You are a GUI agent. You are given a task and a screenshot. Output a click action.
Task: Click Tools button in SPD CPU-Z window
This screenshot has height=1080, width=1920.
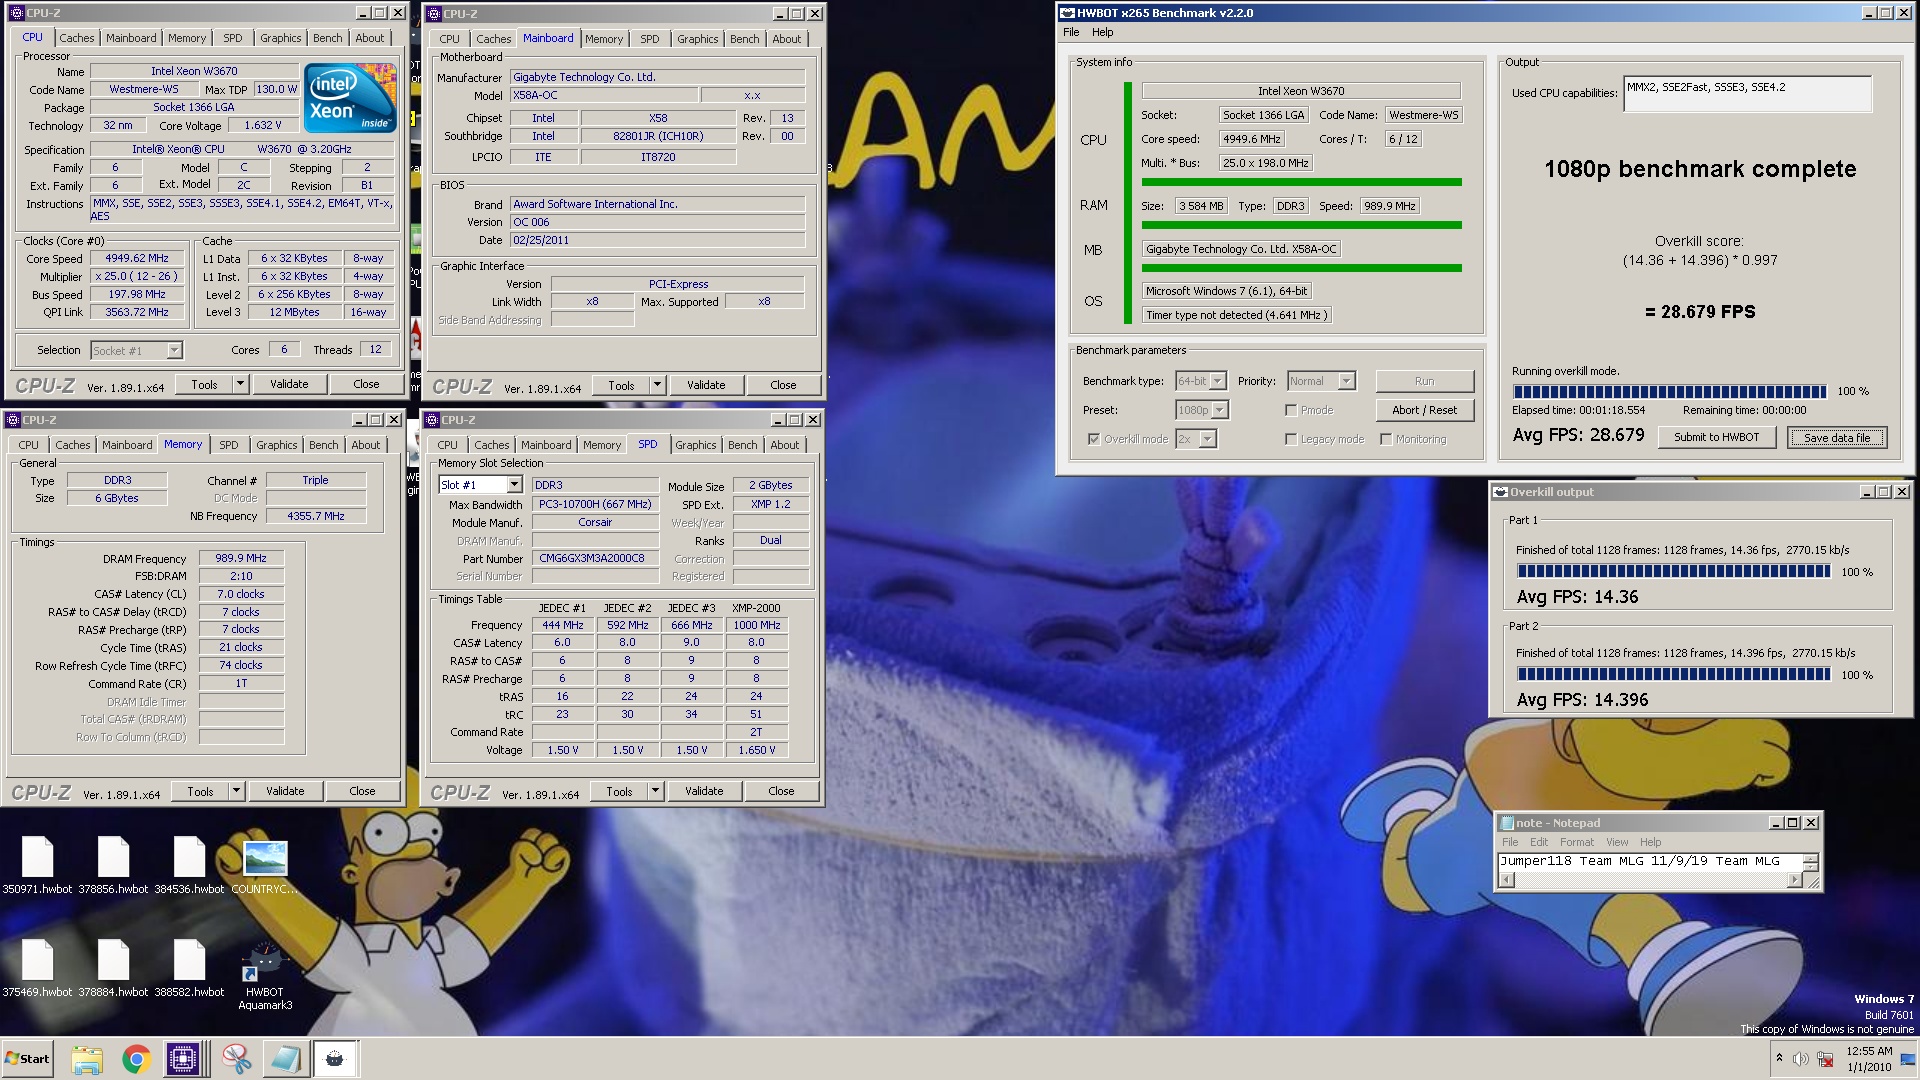[619, 791]
